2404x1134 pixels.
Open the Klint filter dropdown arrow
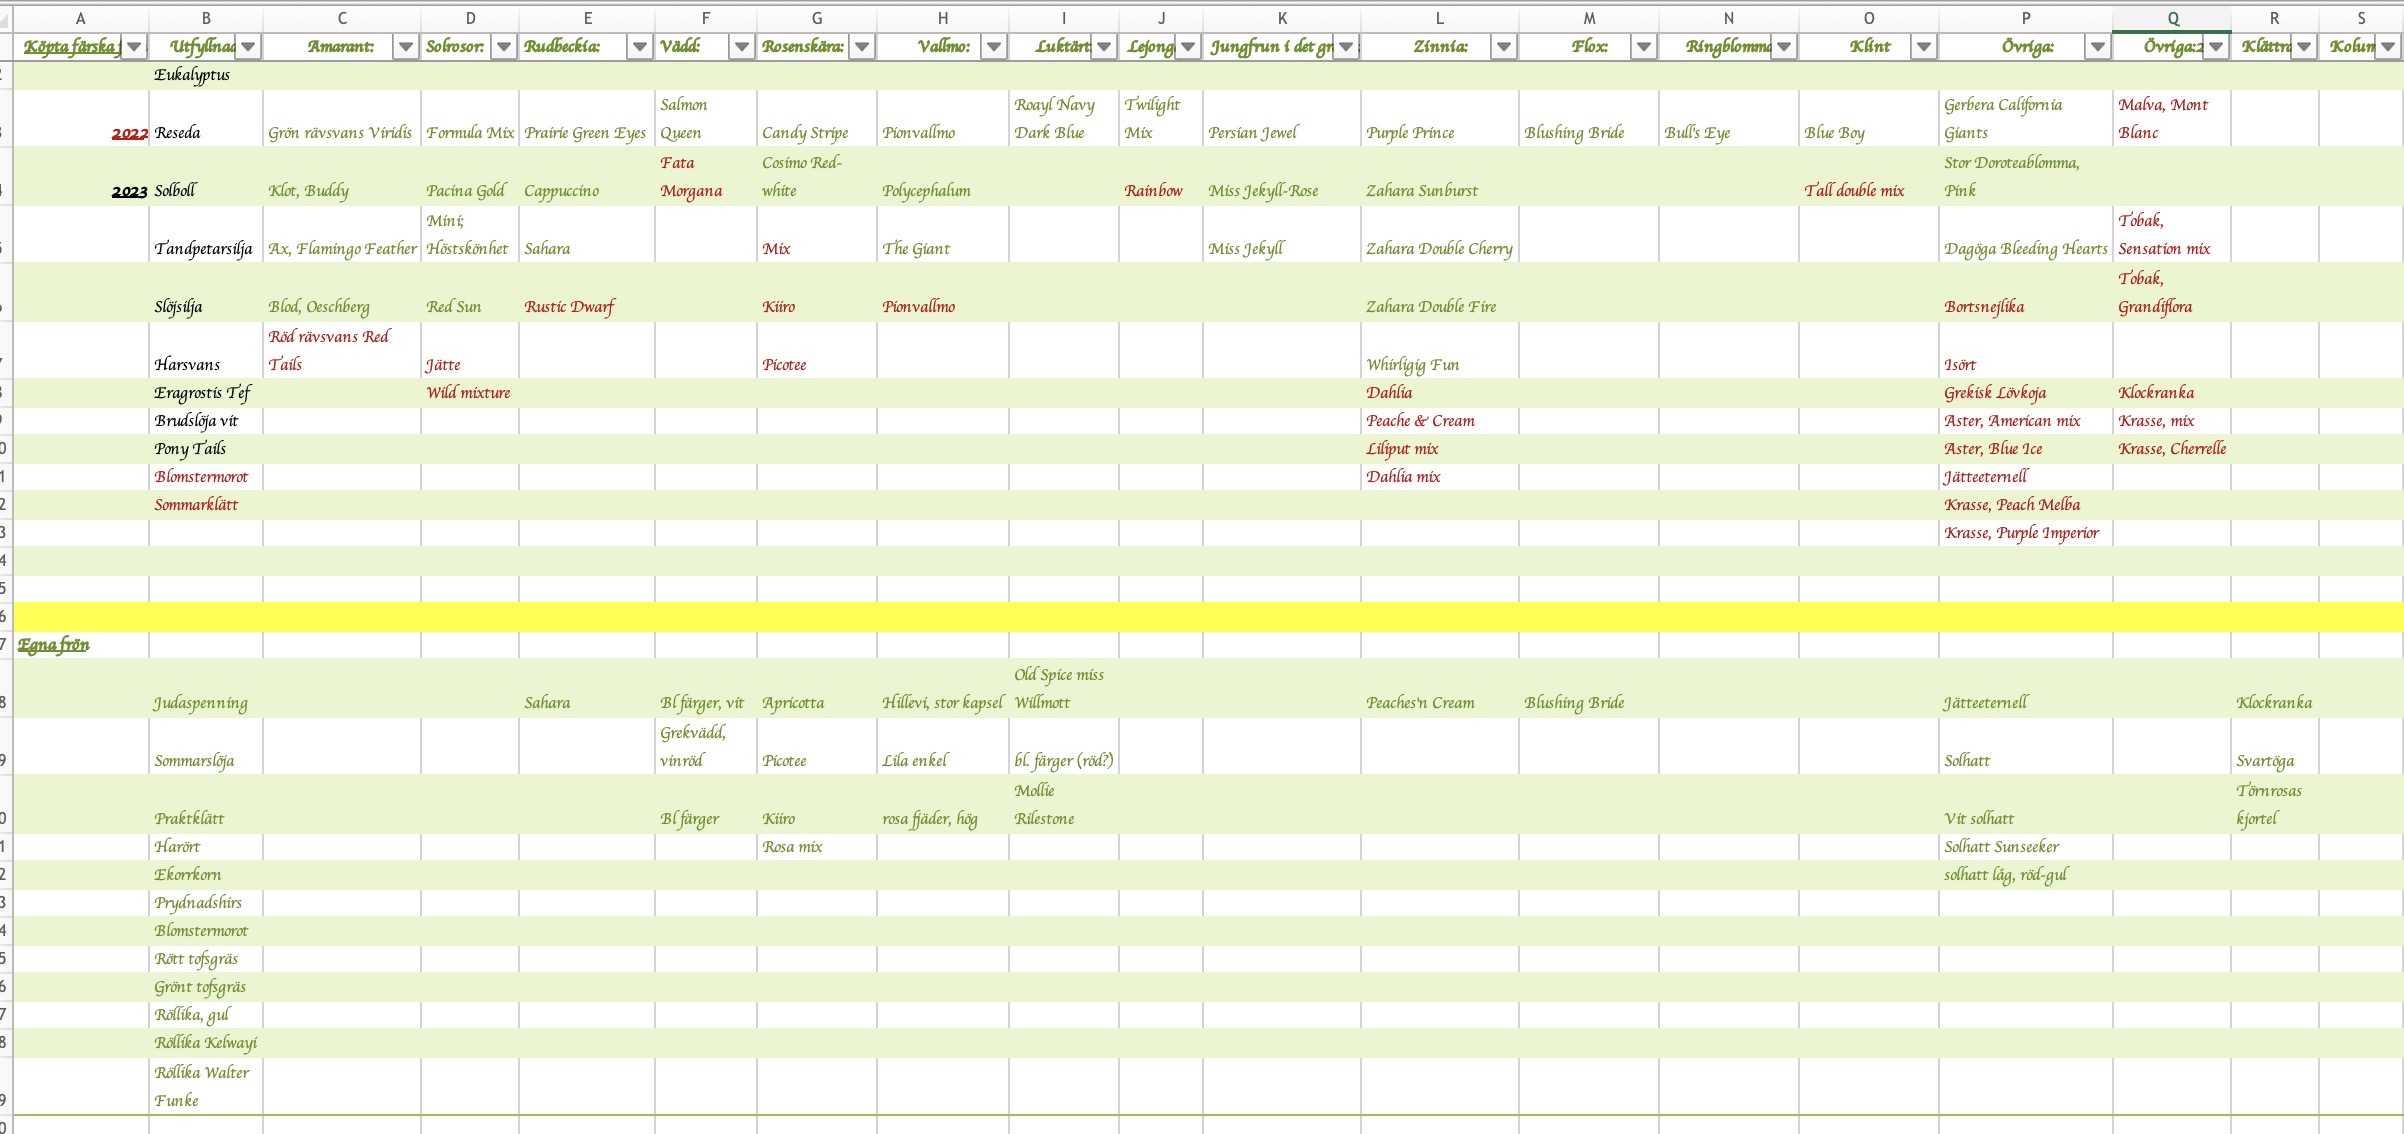pos(1923,46)
